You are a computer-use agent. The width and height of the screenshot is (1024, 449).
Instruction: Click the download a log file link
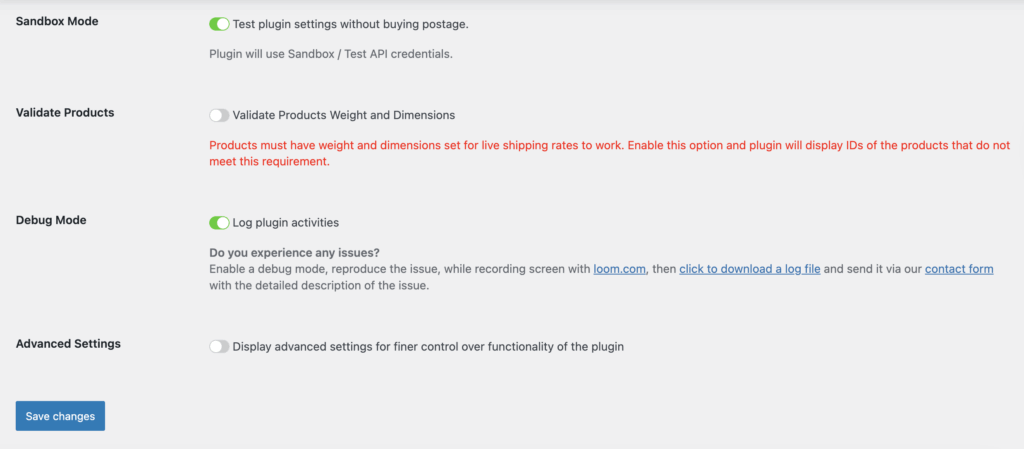pos(749,269)
